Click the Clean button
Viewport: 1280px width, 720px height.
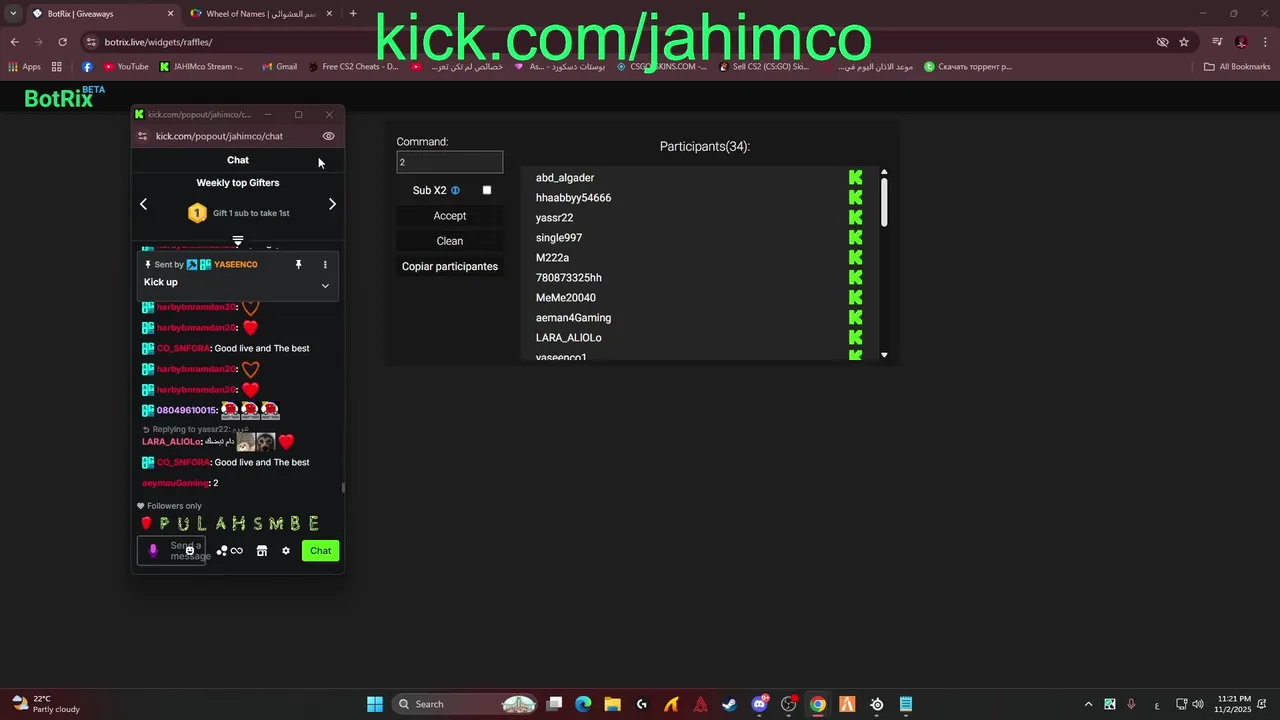450,241
